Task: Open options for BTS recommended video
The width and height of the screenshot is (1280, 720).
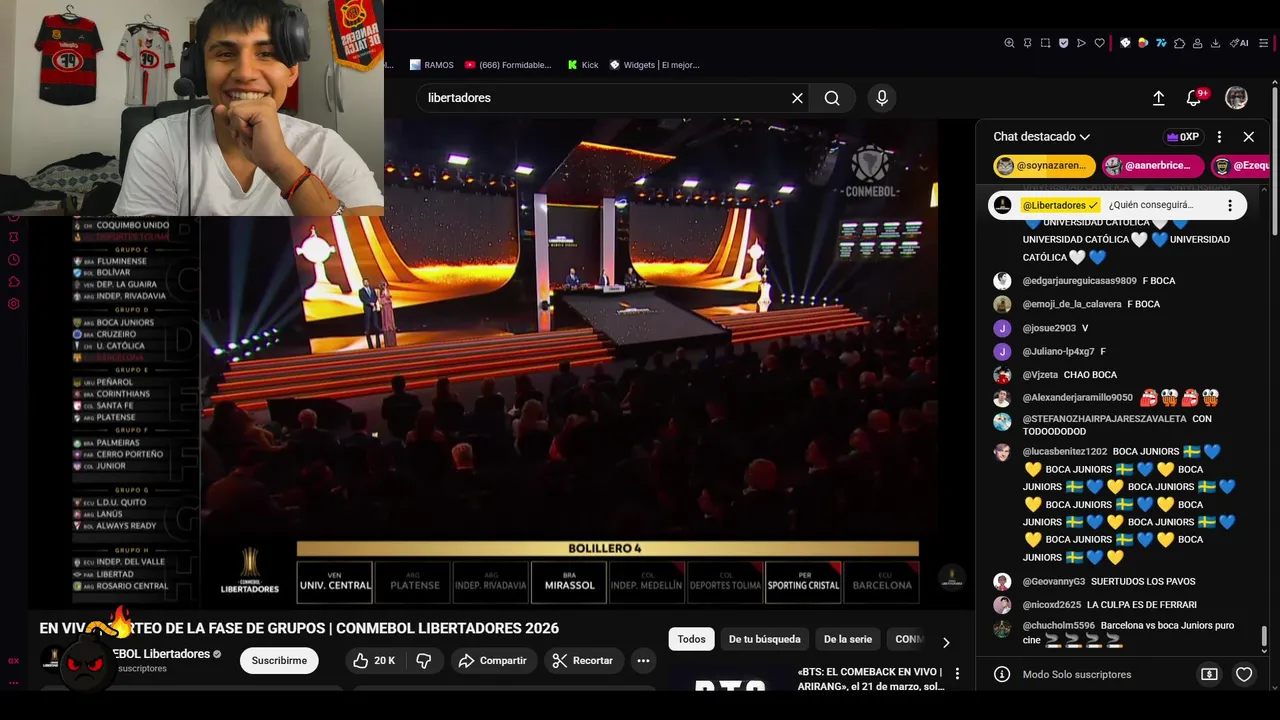Action: coord(957,674)
